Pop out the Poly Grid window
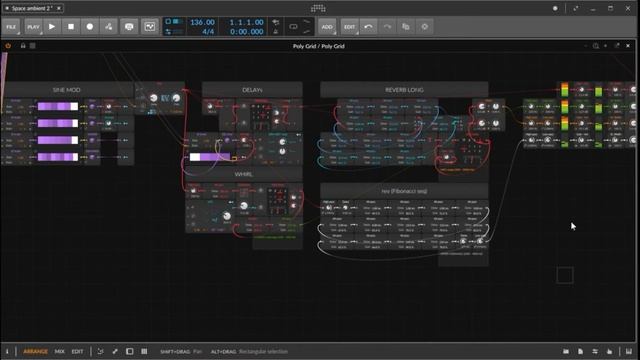640x360 pixels. [617, 46]
